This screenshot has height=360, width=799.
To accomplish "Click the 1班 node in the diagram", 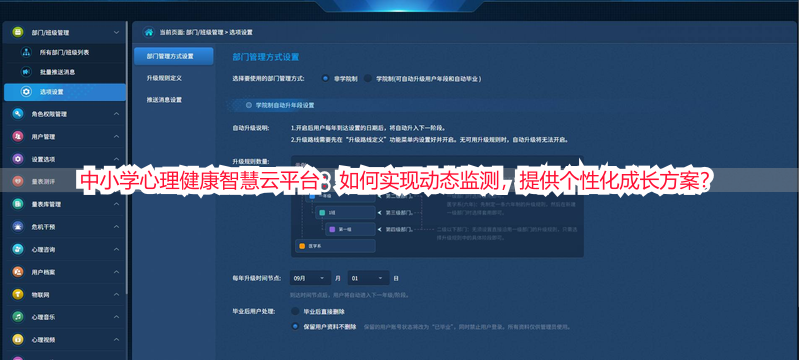I will (344, 212).
